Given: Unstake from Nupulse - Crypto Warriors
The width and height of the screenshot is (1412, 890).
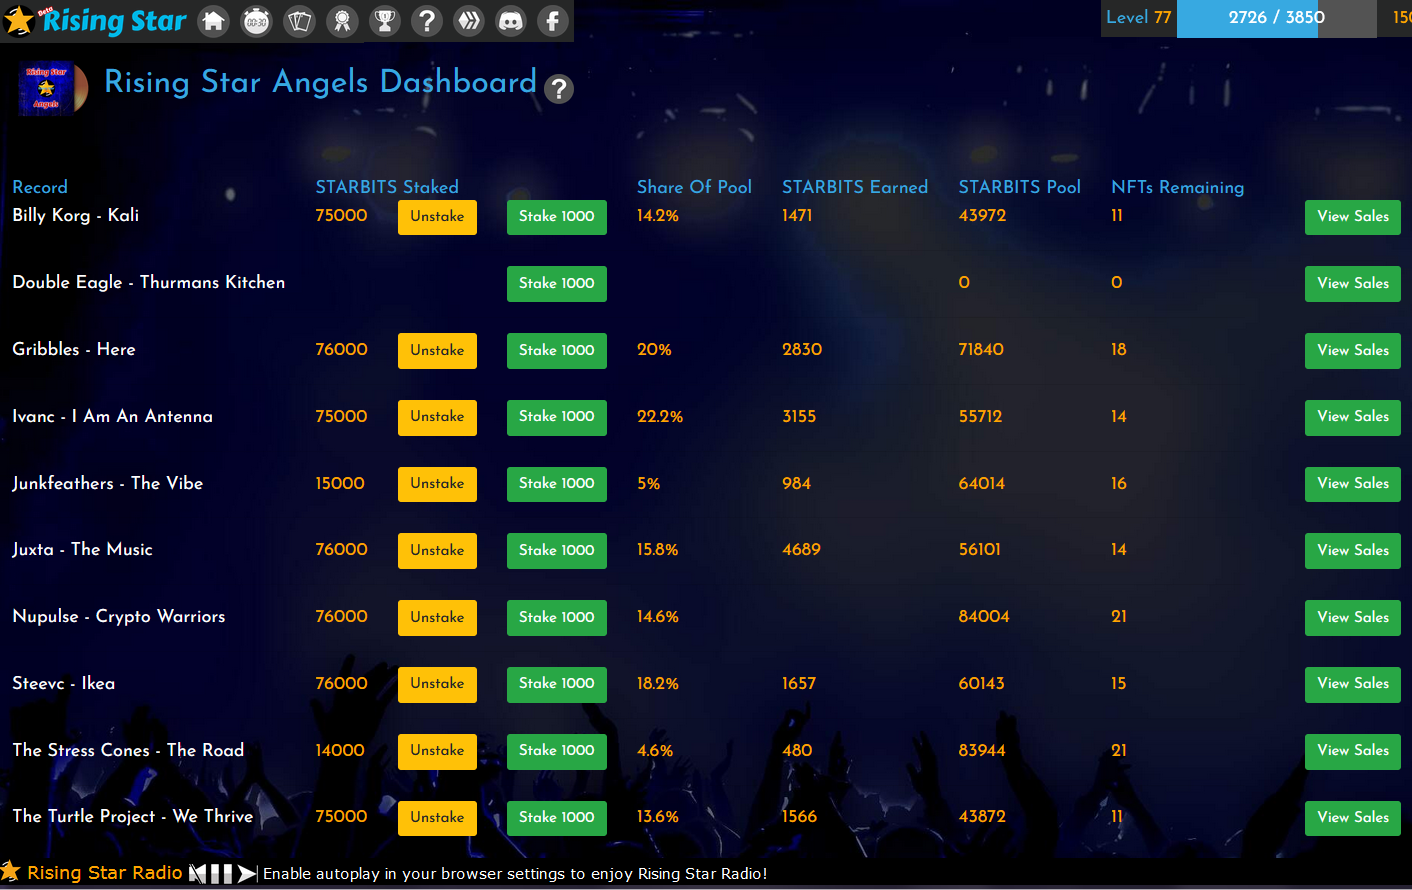Looking at the screenshot, I should coord(437,618).
